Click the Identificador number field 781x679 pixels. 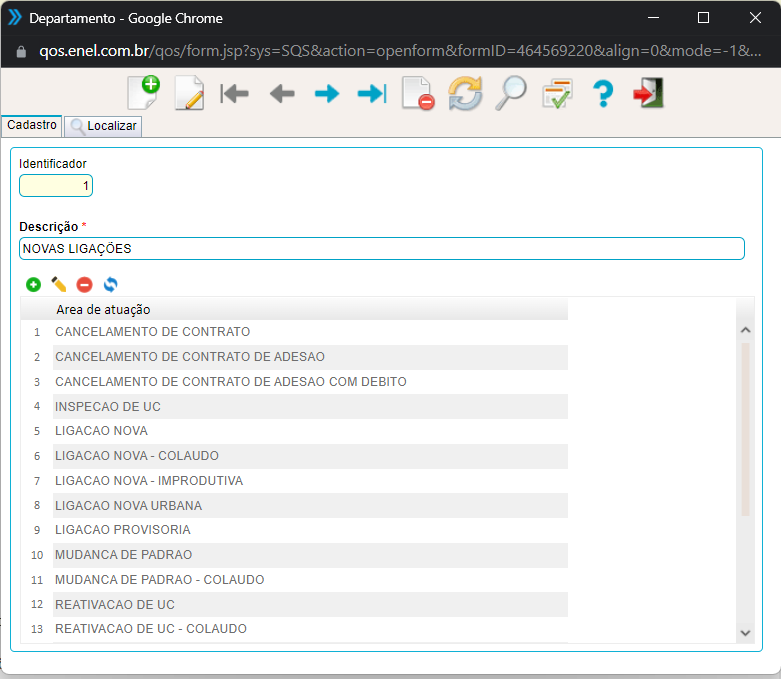pos(56,186)
